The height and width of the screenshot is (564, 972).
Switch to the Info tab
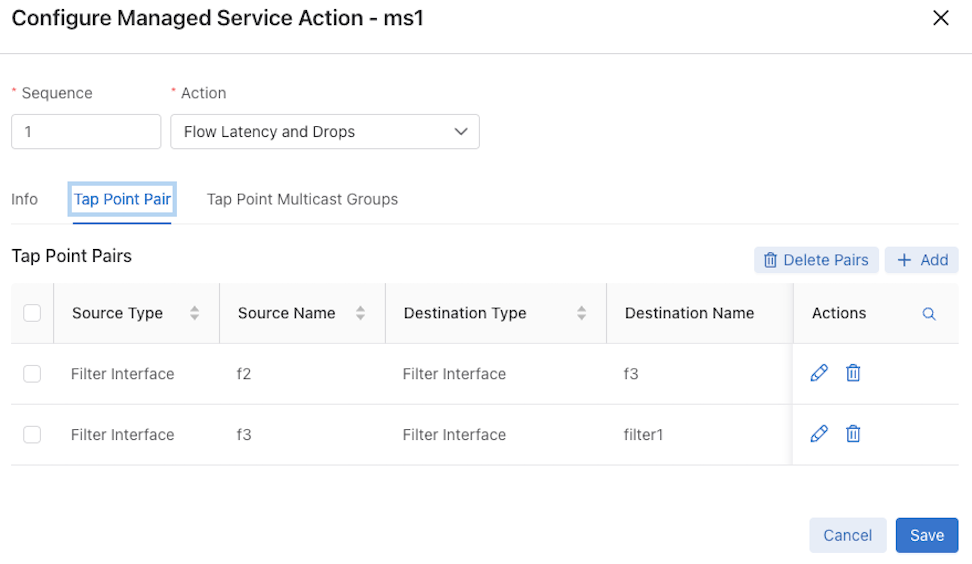24,199
